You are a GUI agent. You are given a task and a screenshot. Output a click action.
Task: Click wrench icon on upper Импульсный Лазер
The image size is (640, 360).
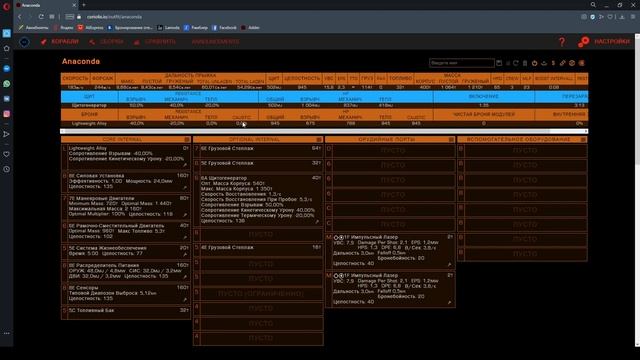coord(449,264)
